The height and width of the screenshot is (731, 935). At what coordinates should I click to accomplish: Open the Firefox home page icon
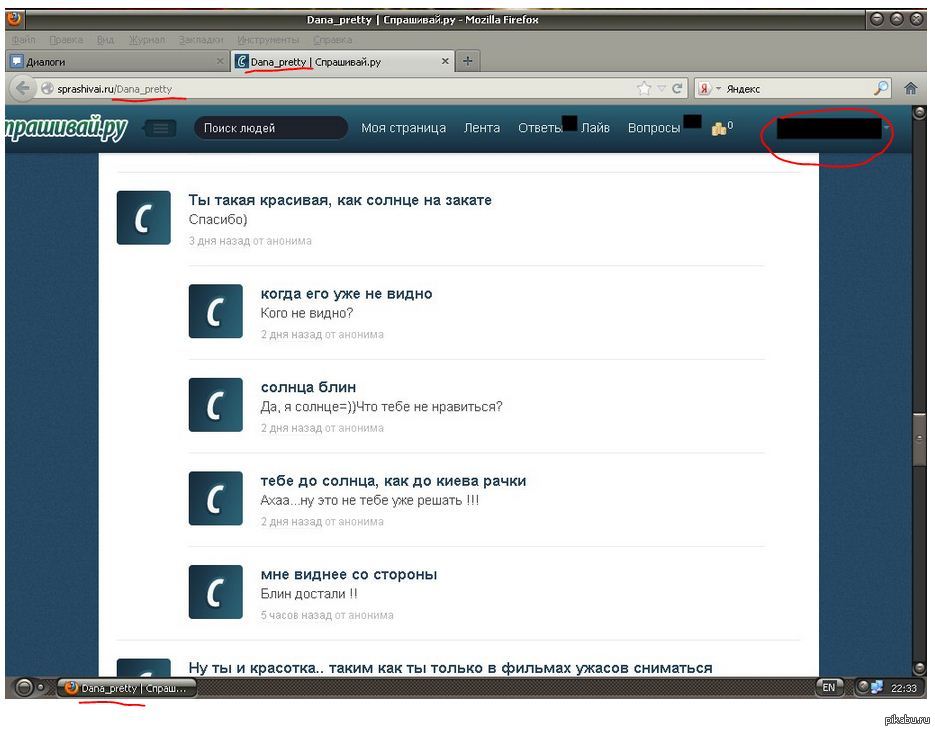910,89
